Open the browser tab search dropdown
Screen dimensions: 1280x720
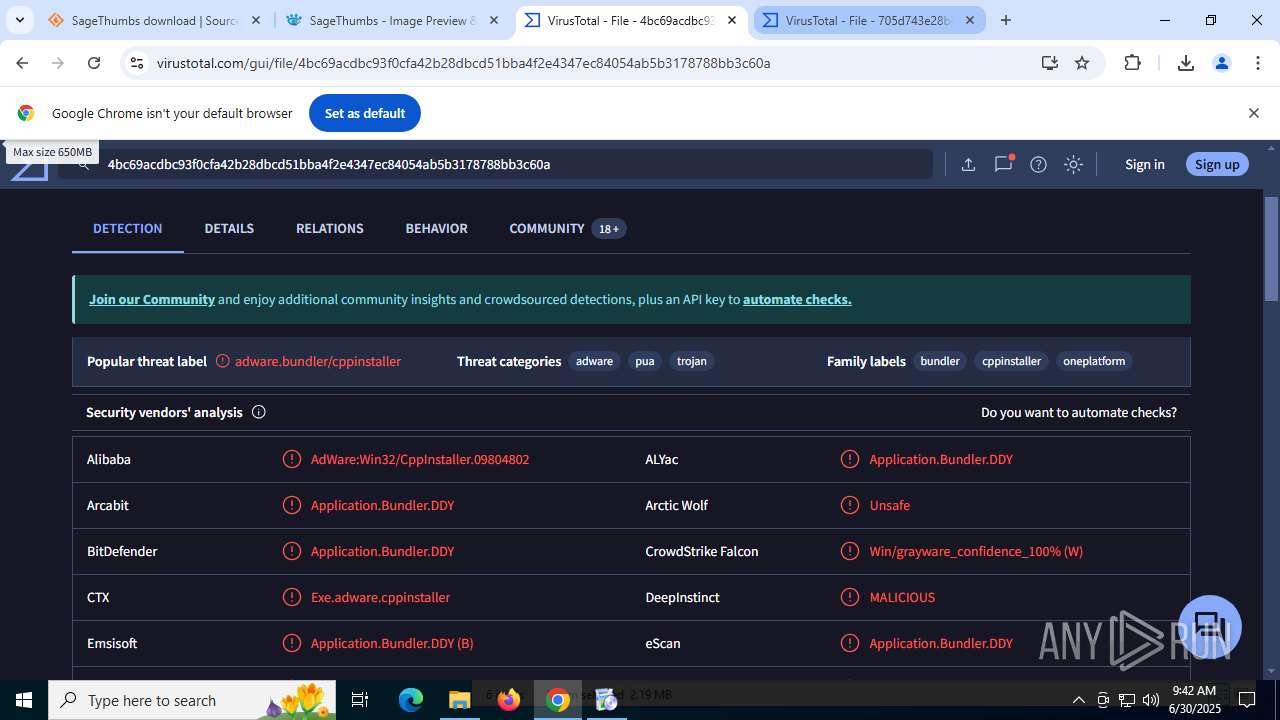pyautogui.click(x=19, y=20)
